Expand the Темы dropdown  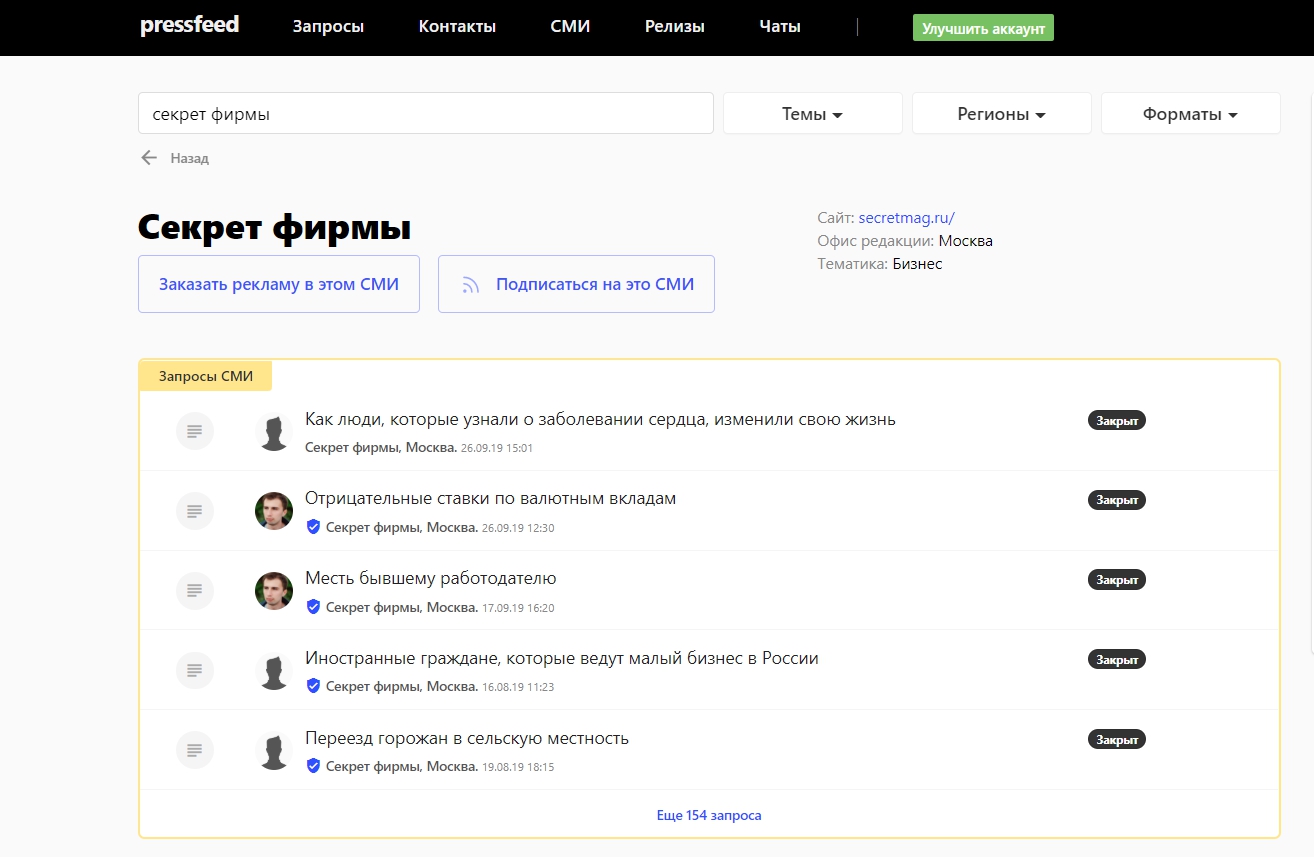point(812,114)
